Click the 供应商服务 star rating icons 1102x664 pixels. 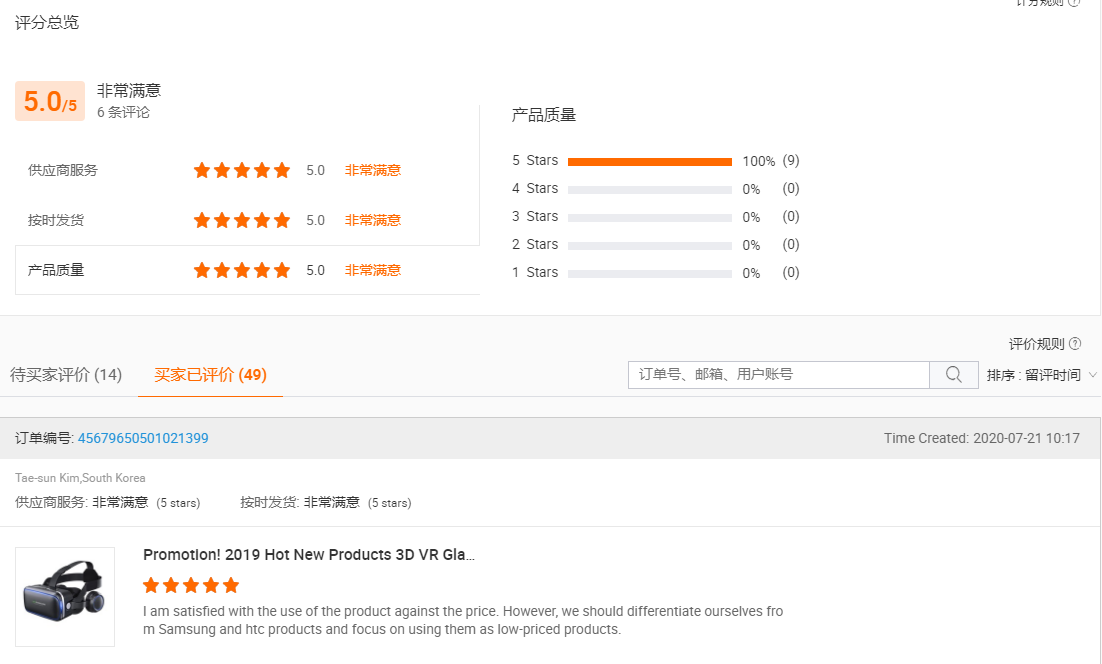(242, 170)
